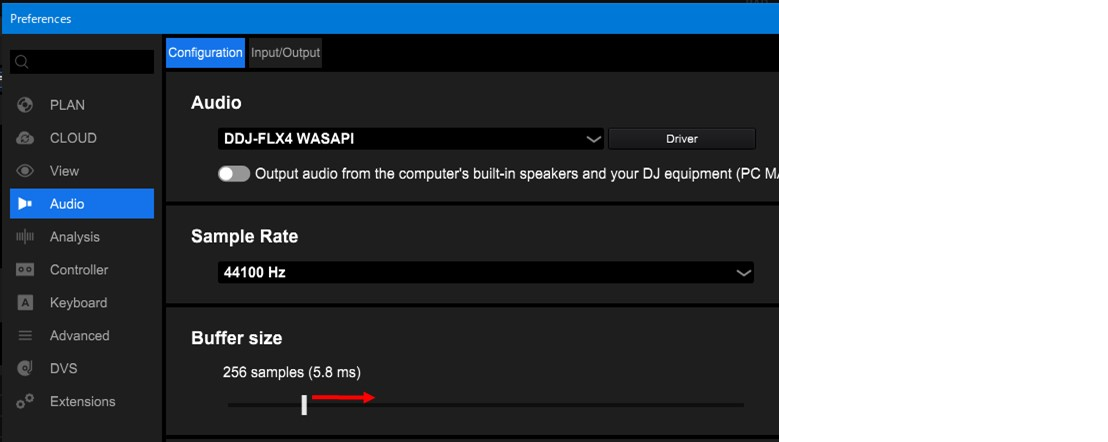Click the preferences search field

point(82,62)
